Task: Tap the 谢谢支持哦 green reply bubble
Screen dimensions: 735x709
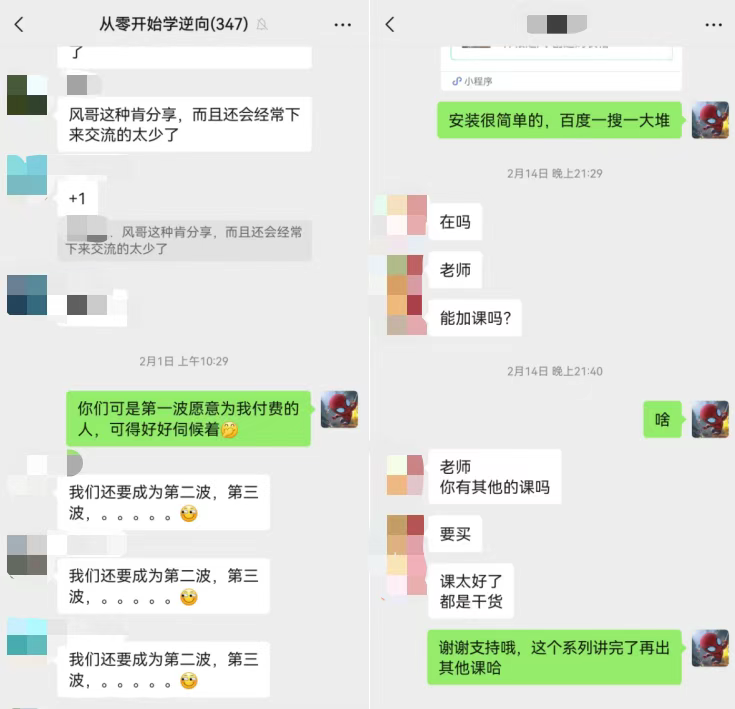Action: click(x=554, y=657)
